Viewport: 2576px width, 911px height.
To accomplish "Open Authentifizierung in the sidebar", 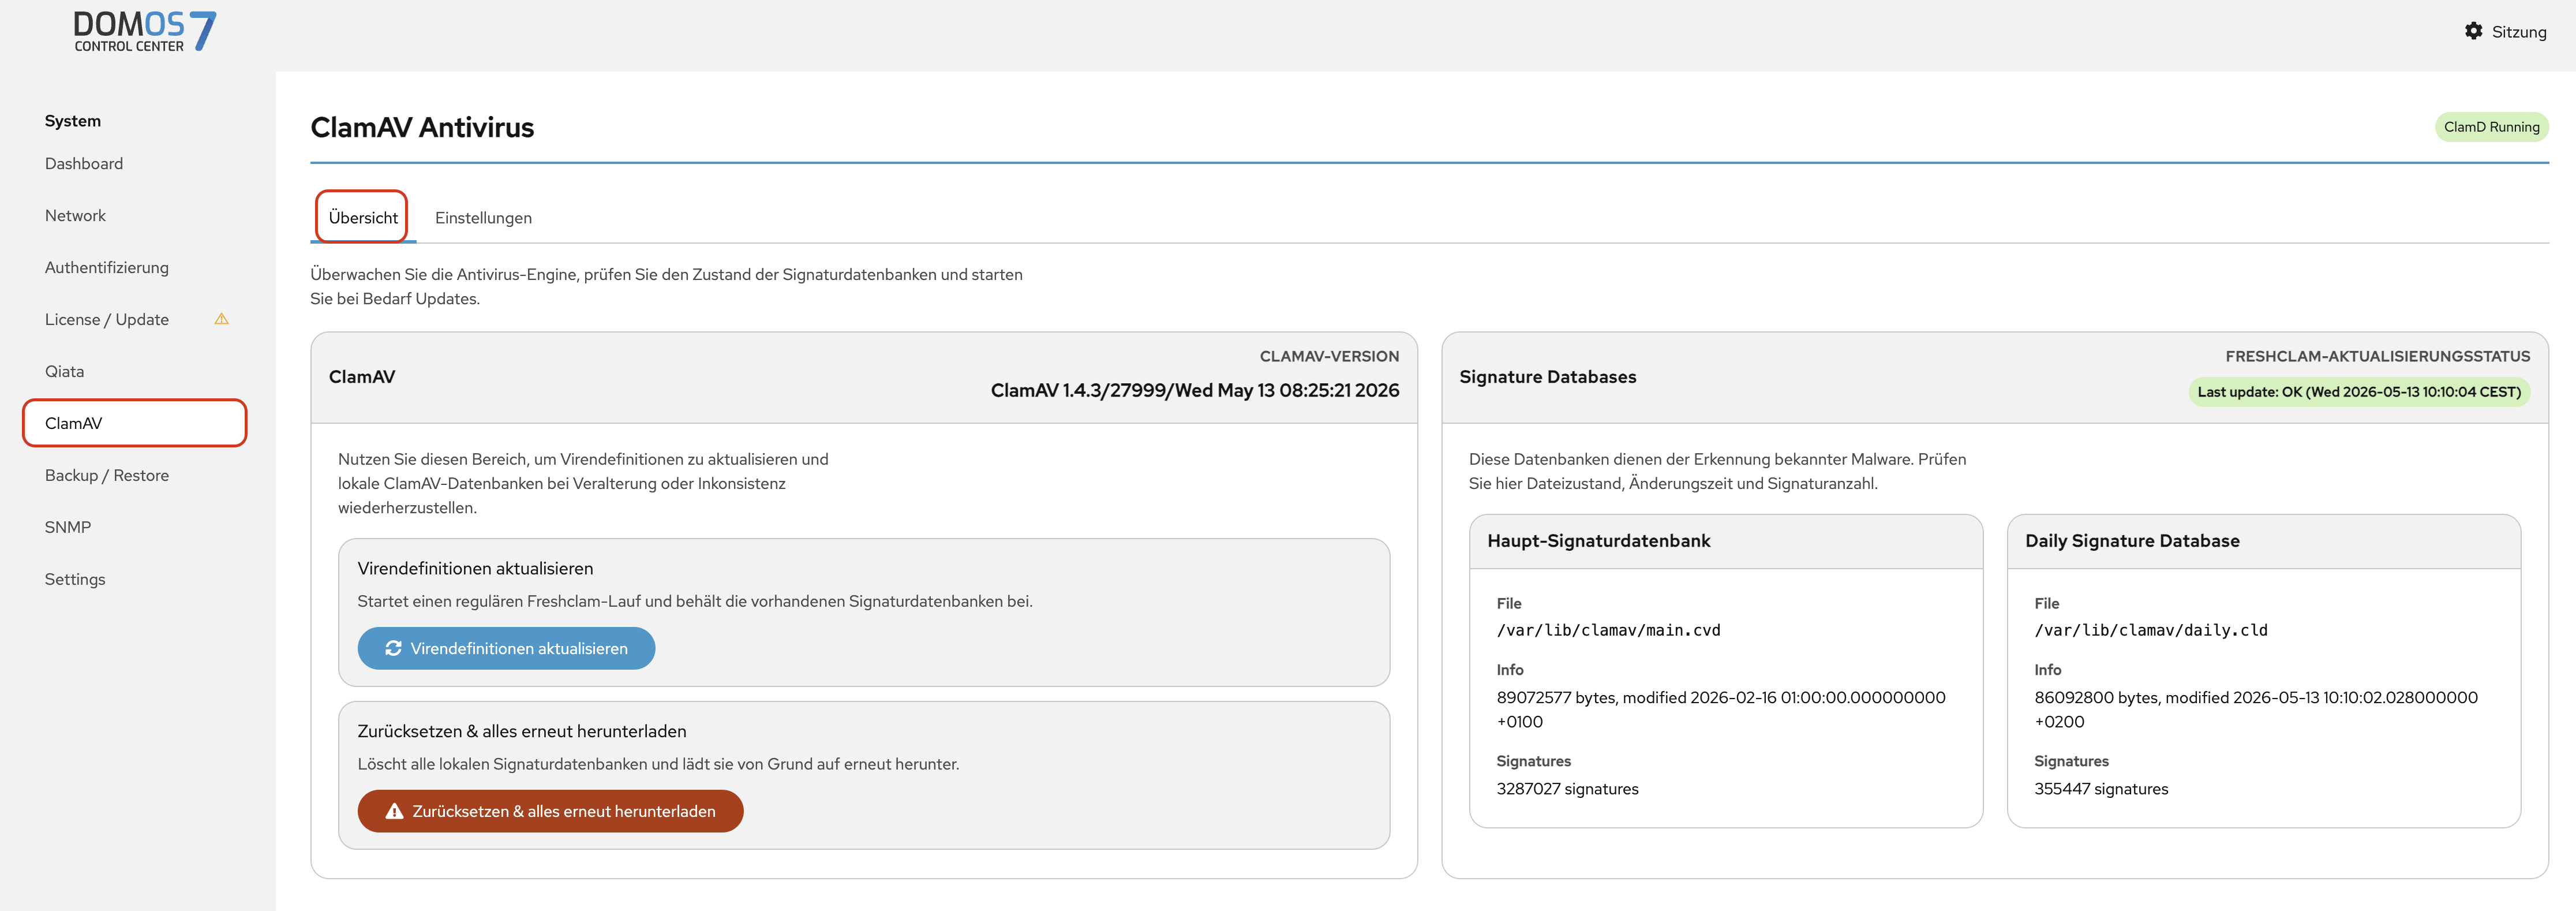I will (x=107, y=267).
